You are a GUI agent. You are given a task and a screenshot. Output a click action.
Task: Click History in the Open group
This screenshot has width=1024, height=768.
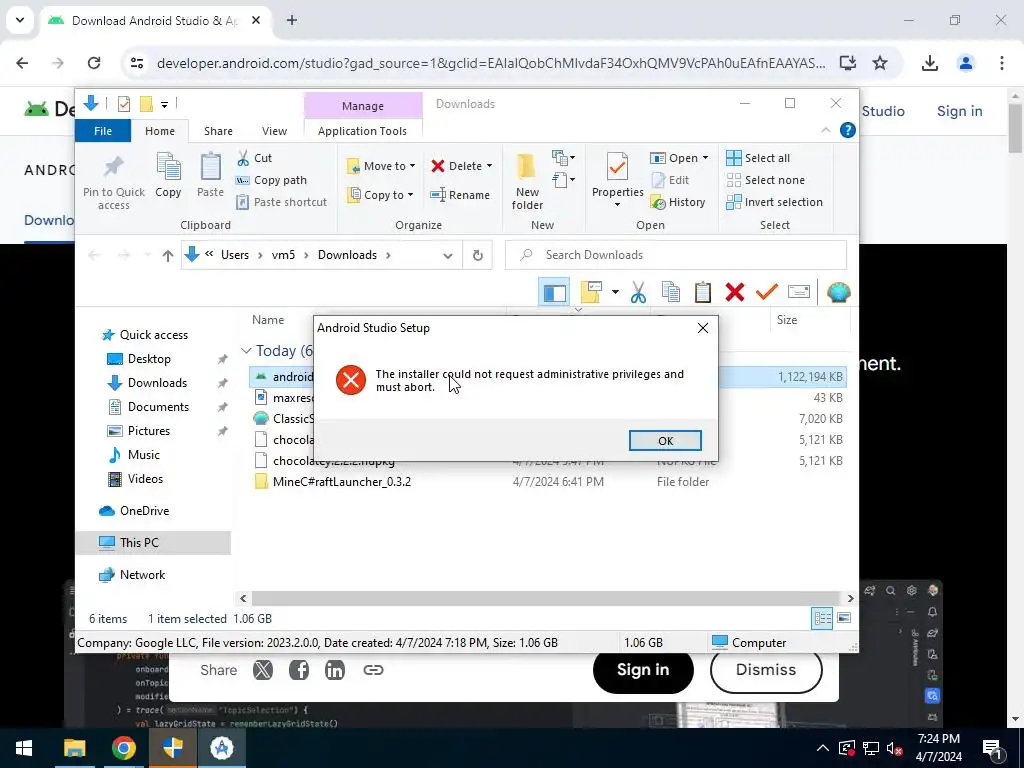(x=679, y=202)
